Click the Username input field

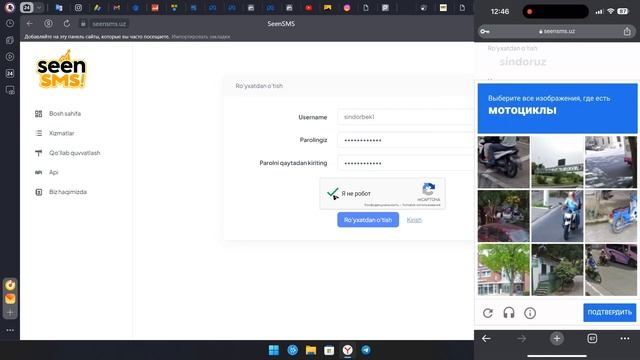(405, 117)
